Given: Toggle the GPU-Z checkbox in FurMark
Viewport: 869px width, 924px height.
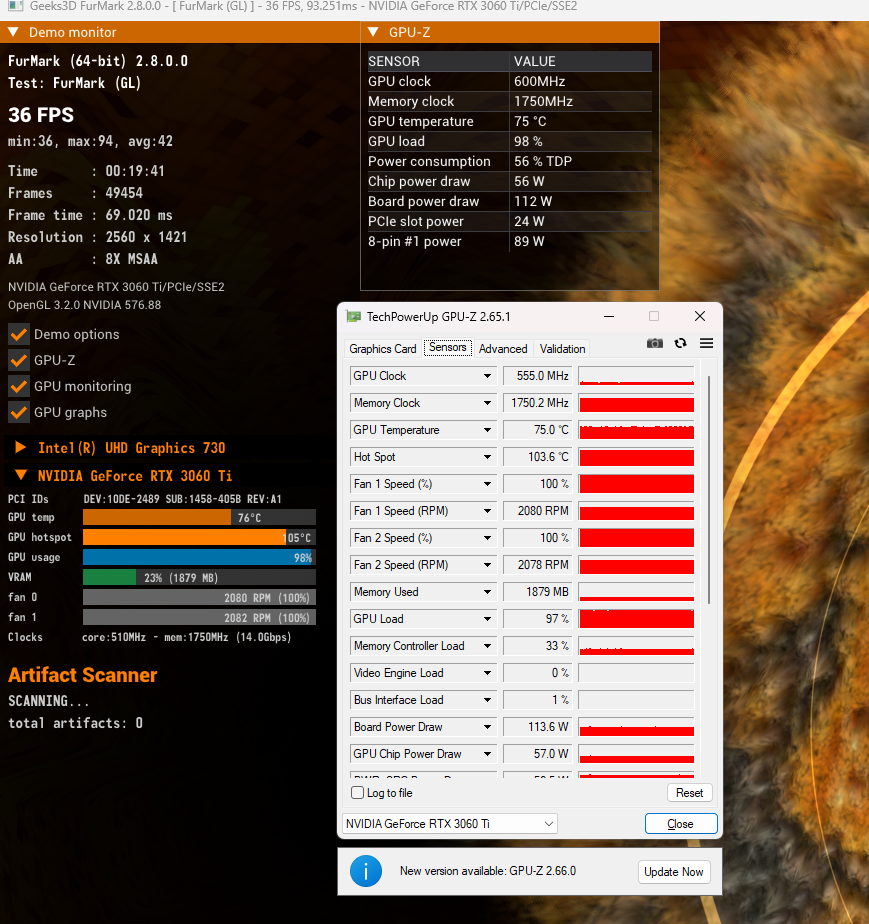Looking at the screenshot, I should pyautogui.click(x=19, y=360).
